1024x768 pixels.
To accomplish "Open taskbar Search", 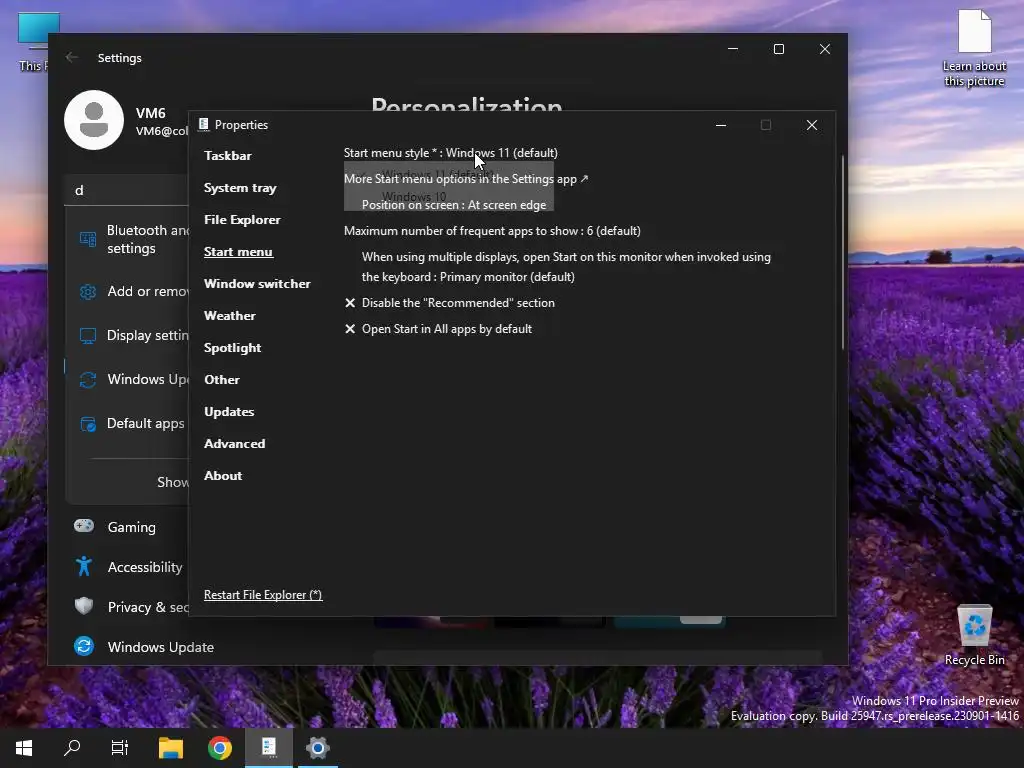I will [x=72, y=748].
